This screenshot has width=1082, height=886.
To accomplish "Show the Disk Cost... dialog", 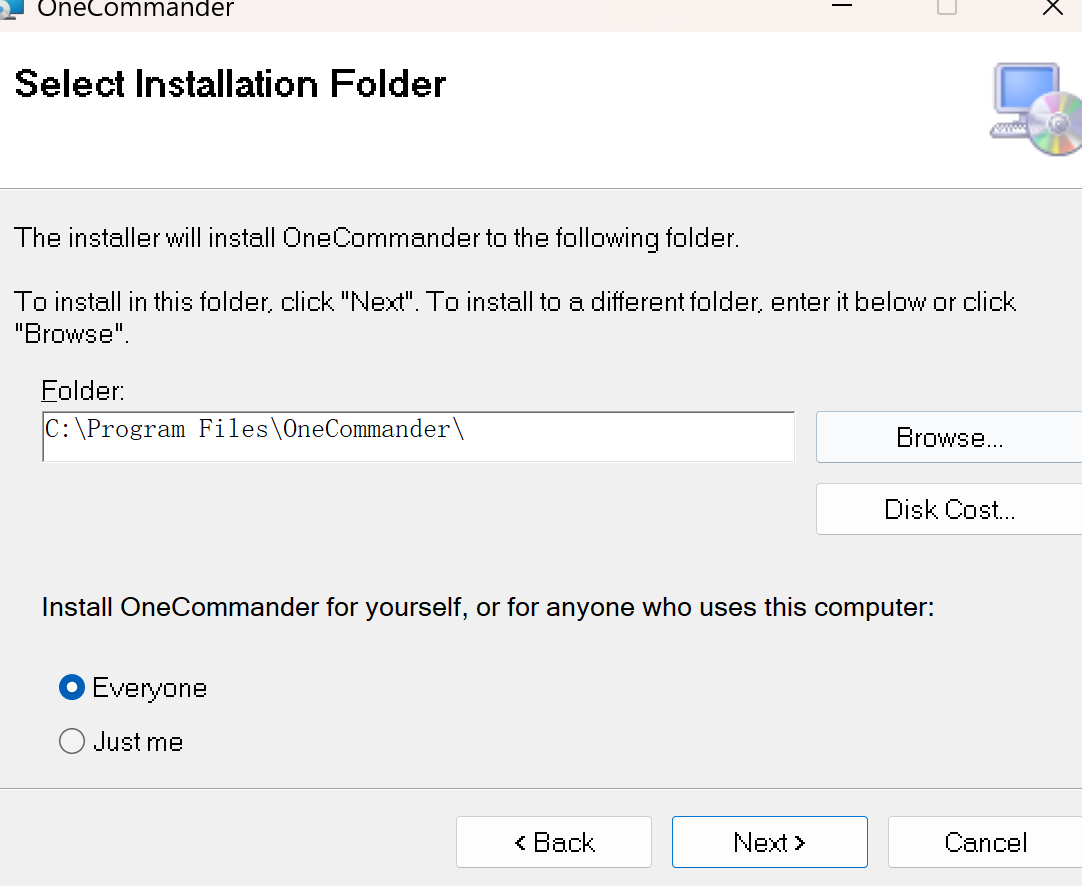I will click(x=948, y=510).
